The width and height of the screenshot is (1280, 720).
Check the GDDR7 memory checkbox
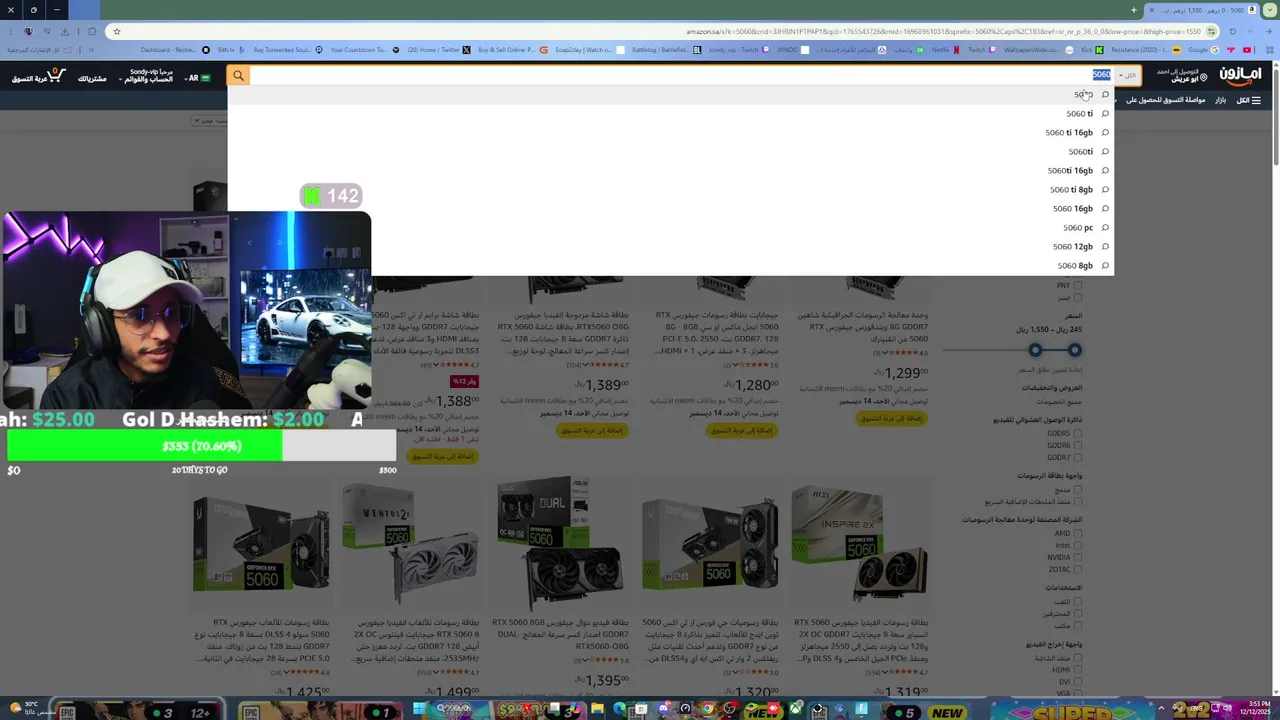(1077, 458)
